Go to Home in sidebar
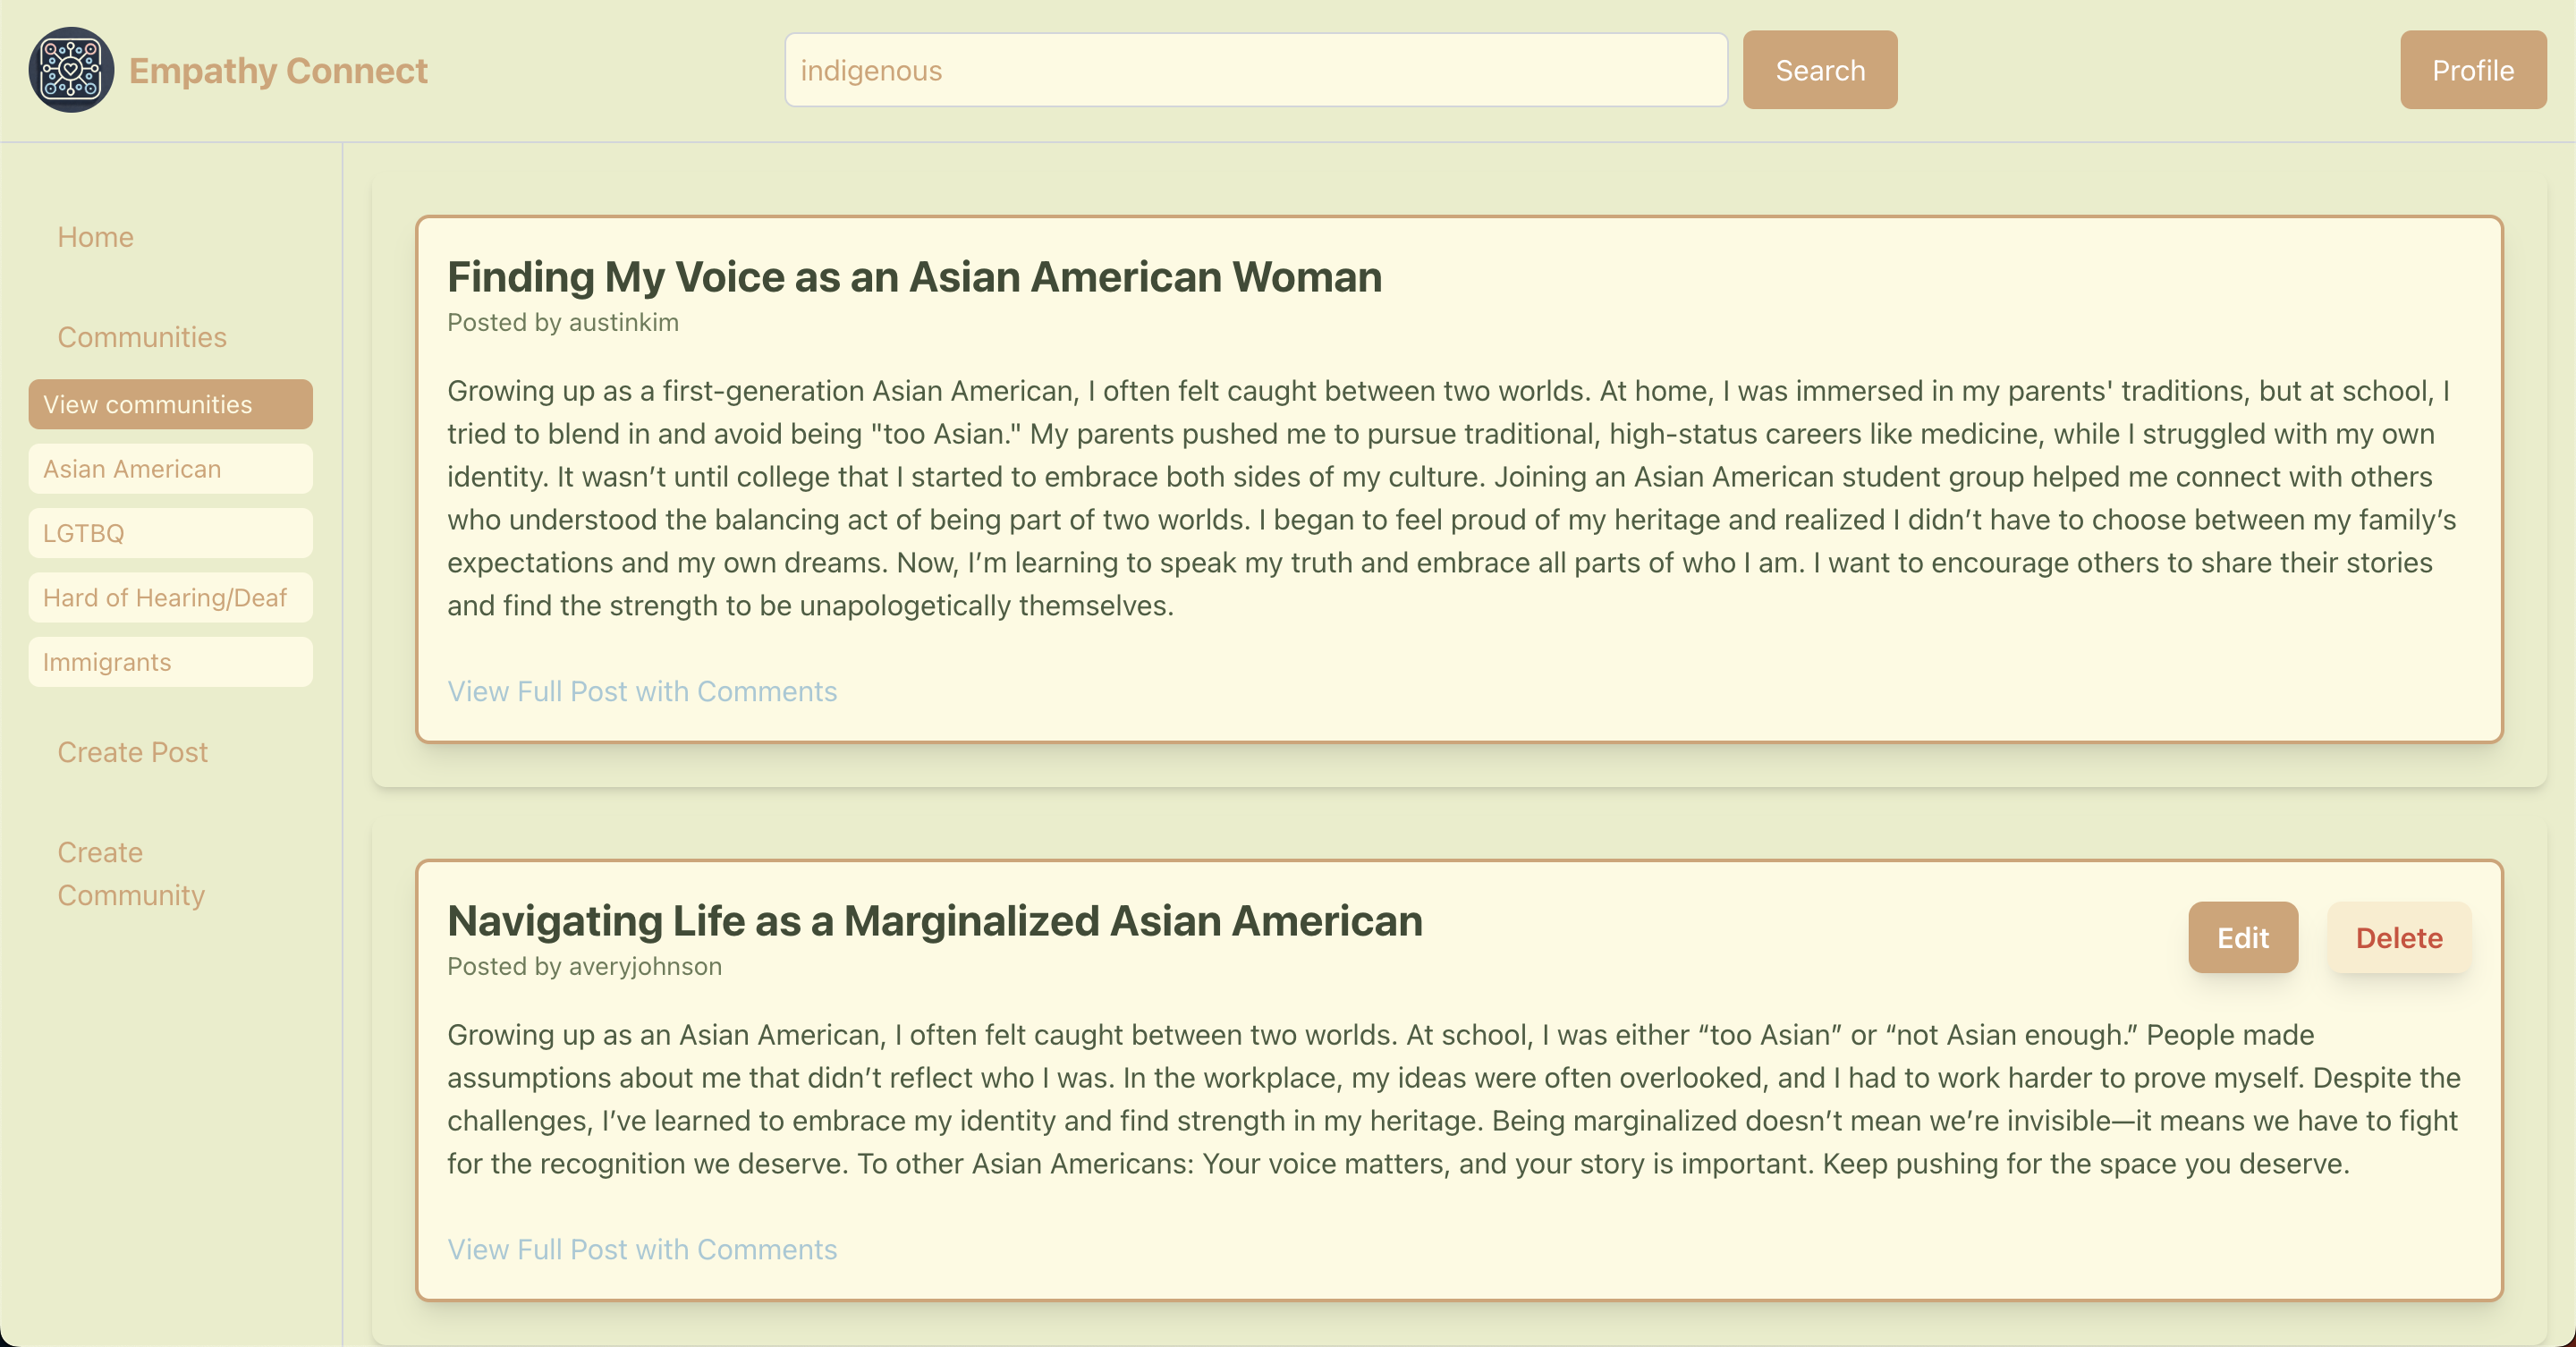This screenshot has width=2576, height=1347. (95, 237)
